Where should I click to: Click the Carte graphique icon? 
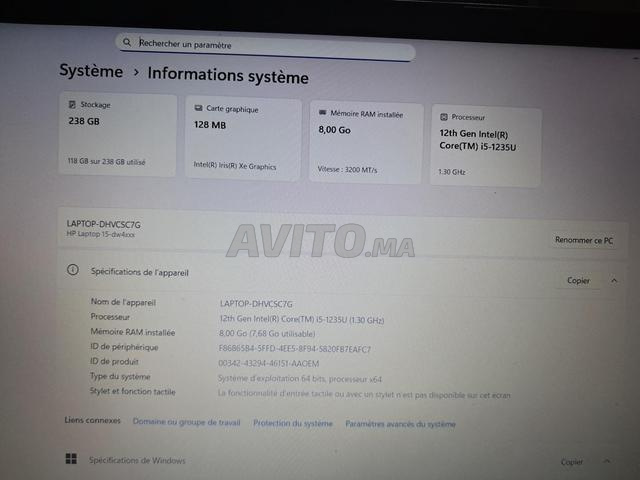click(x=198, y=108)
